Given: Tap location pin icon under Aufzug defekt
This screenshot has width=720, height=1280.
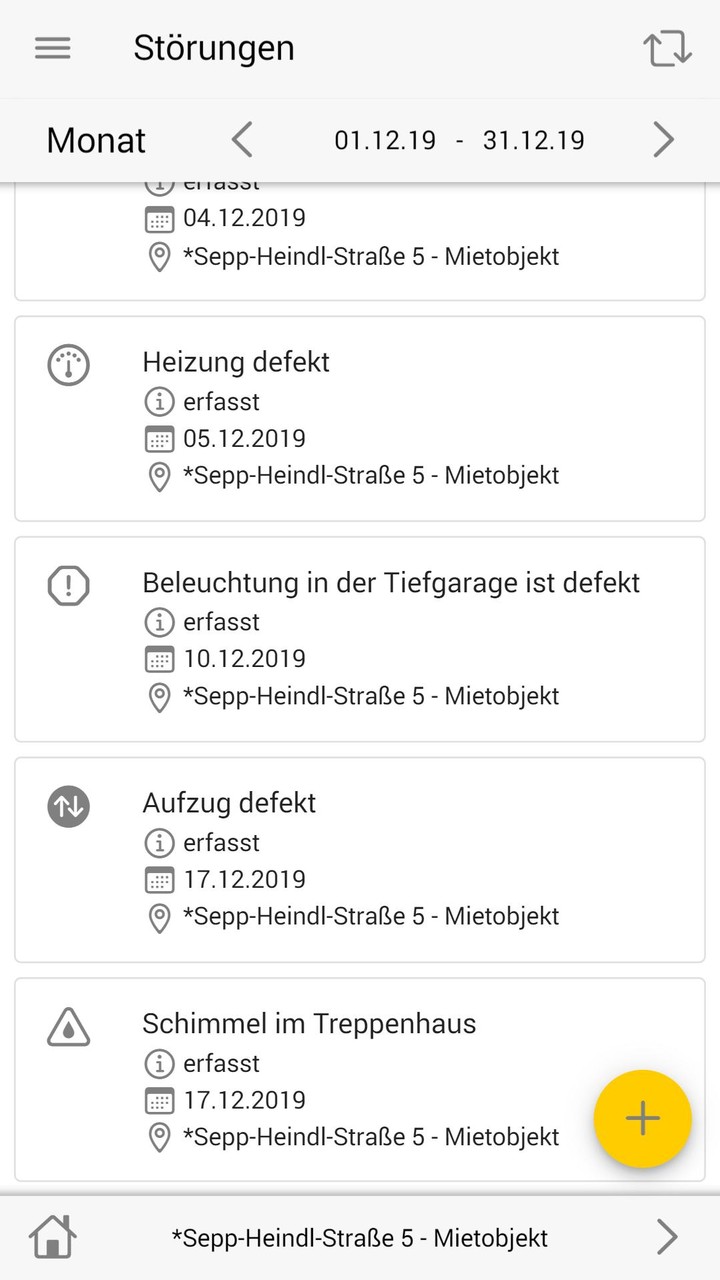Looking at the screenshot, I should (159, 917).
